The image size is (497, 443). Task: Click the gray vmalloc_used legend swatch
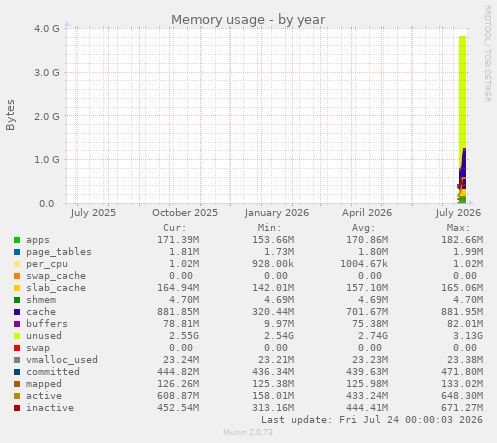(x=17, y=360)
